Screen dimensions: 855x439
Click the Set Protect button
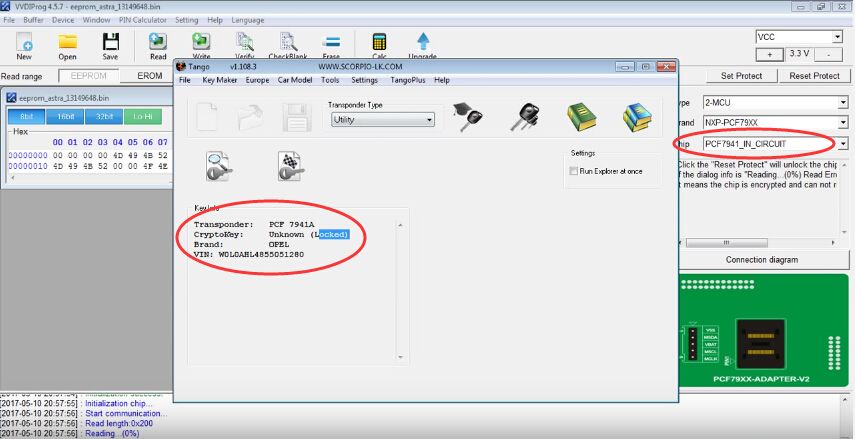(x=741, y=76)
